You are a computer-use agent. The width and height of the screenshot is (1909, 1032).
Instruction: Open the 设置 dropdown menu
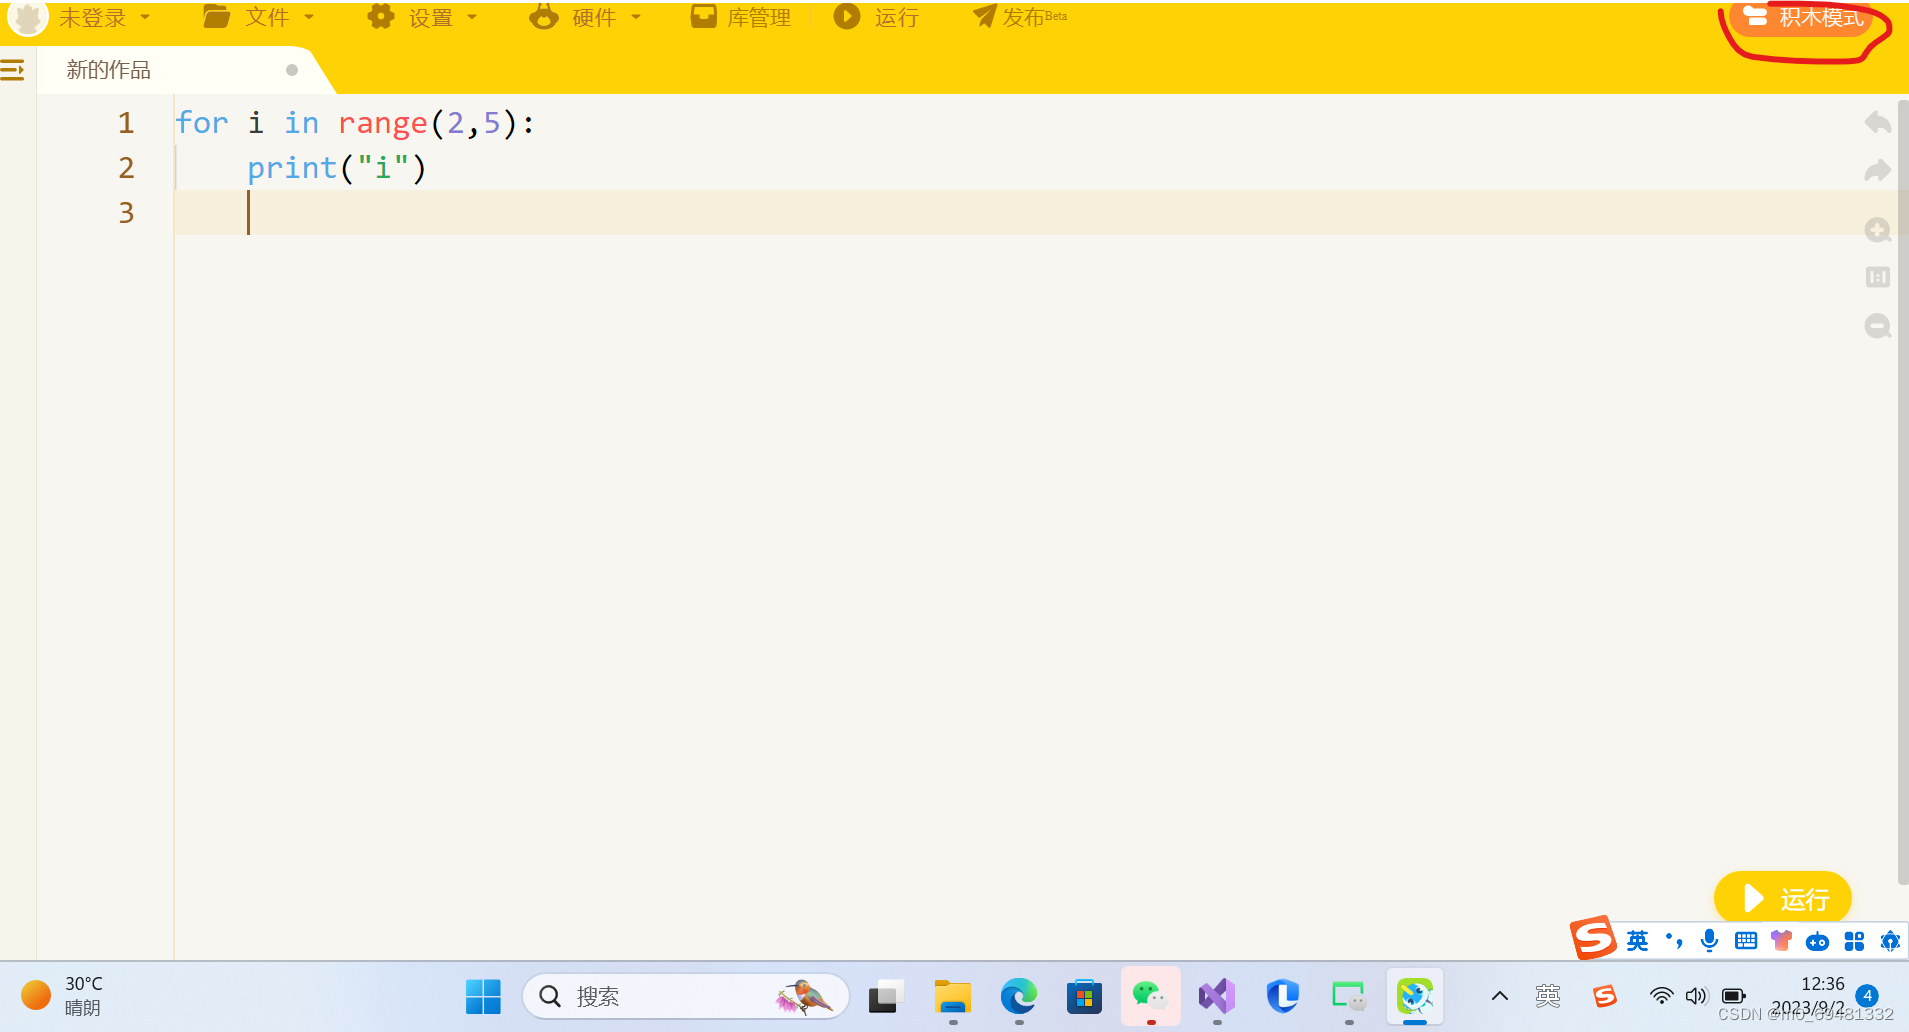click(430, 17)
